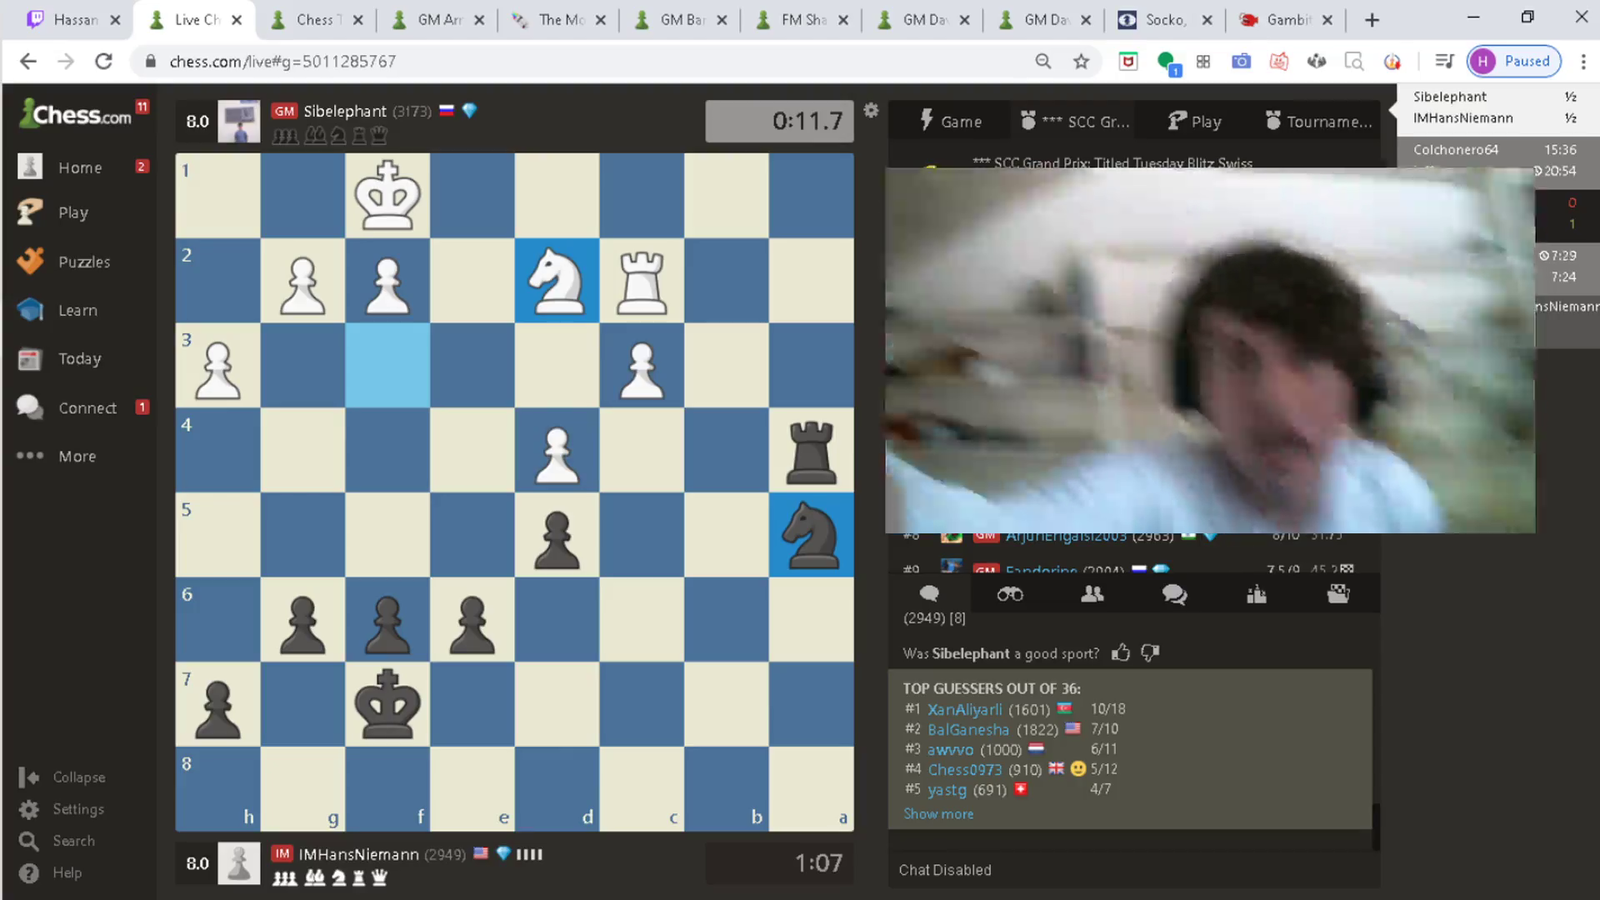Click IMHansNiemann's username below board
The height and width of the screenshot is (900, 1600).
tap(359, 854)
